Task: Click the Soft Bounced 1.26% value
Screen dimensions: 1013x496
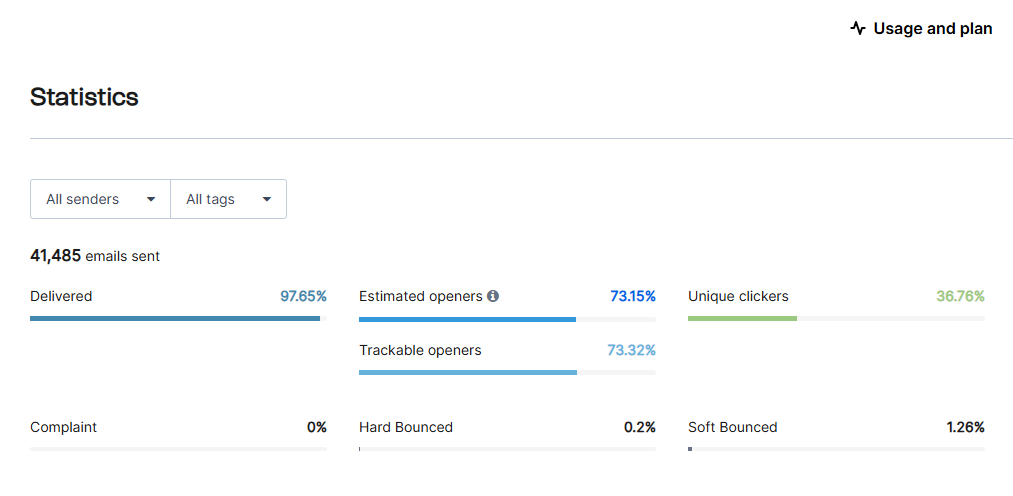Action: tap(965, 427)
